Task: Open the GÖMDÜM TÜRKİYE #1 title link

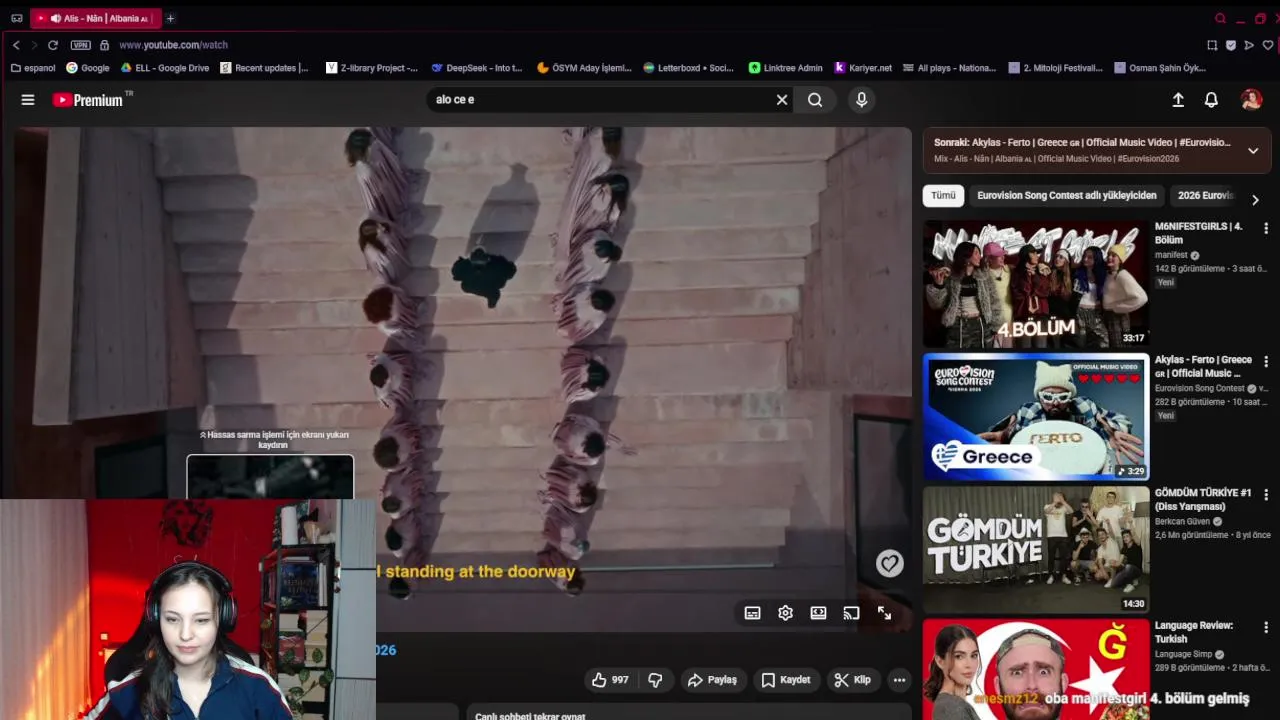Action: [1203, 499]
